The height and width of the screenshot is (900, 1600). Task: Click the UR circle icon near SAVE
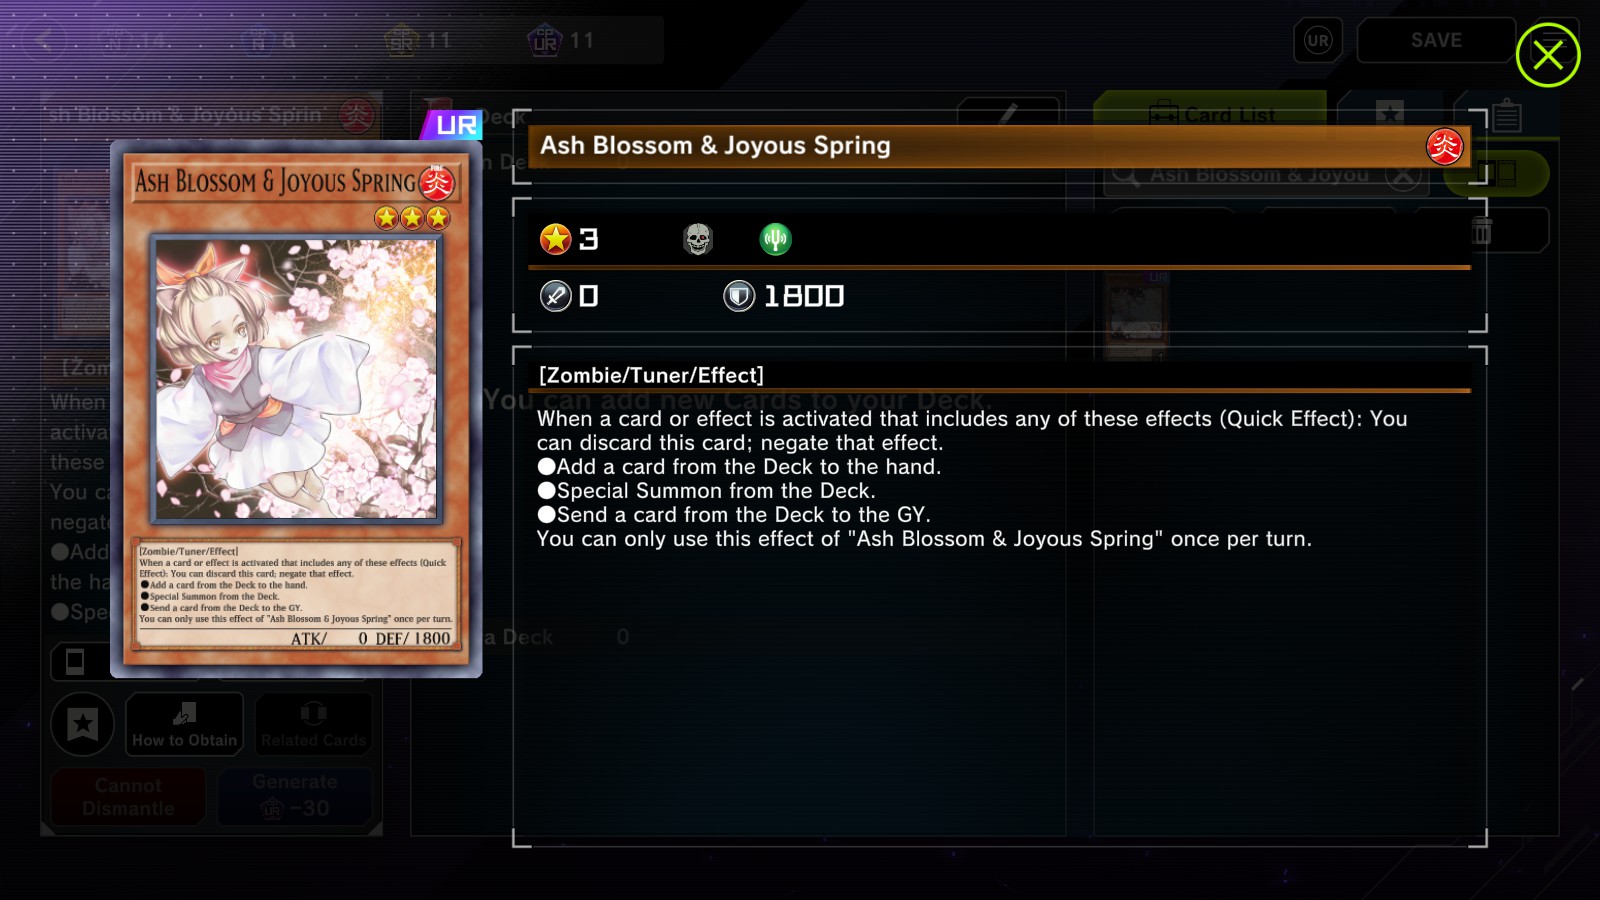[x=1318, y=41]
